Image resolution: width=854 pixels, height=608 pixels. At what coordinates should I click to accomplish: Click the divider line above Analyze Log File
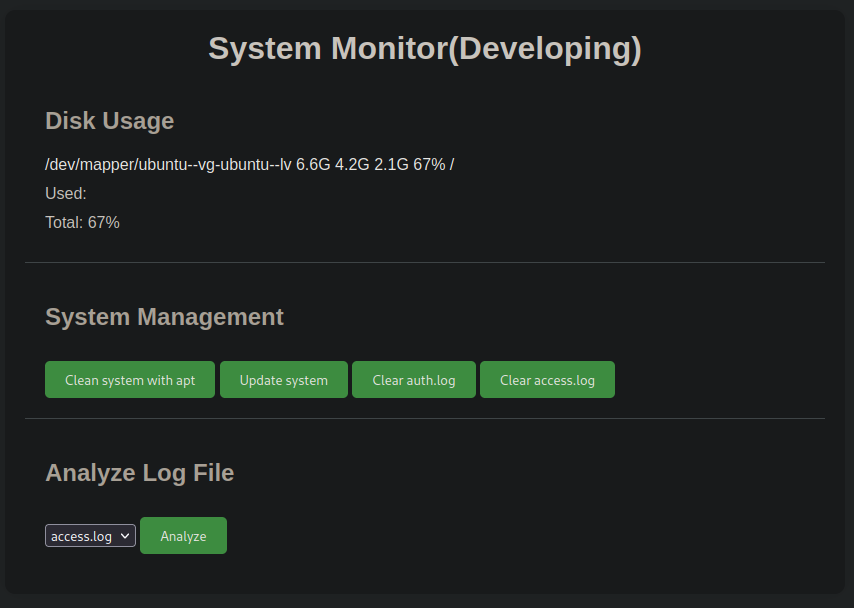point(425,418)
